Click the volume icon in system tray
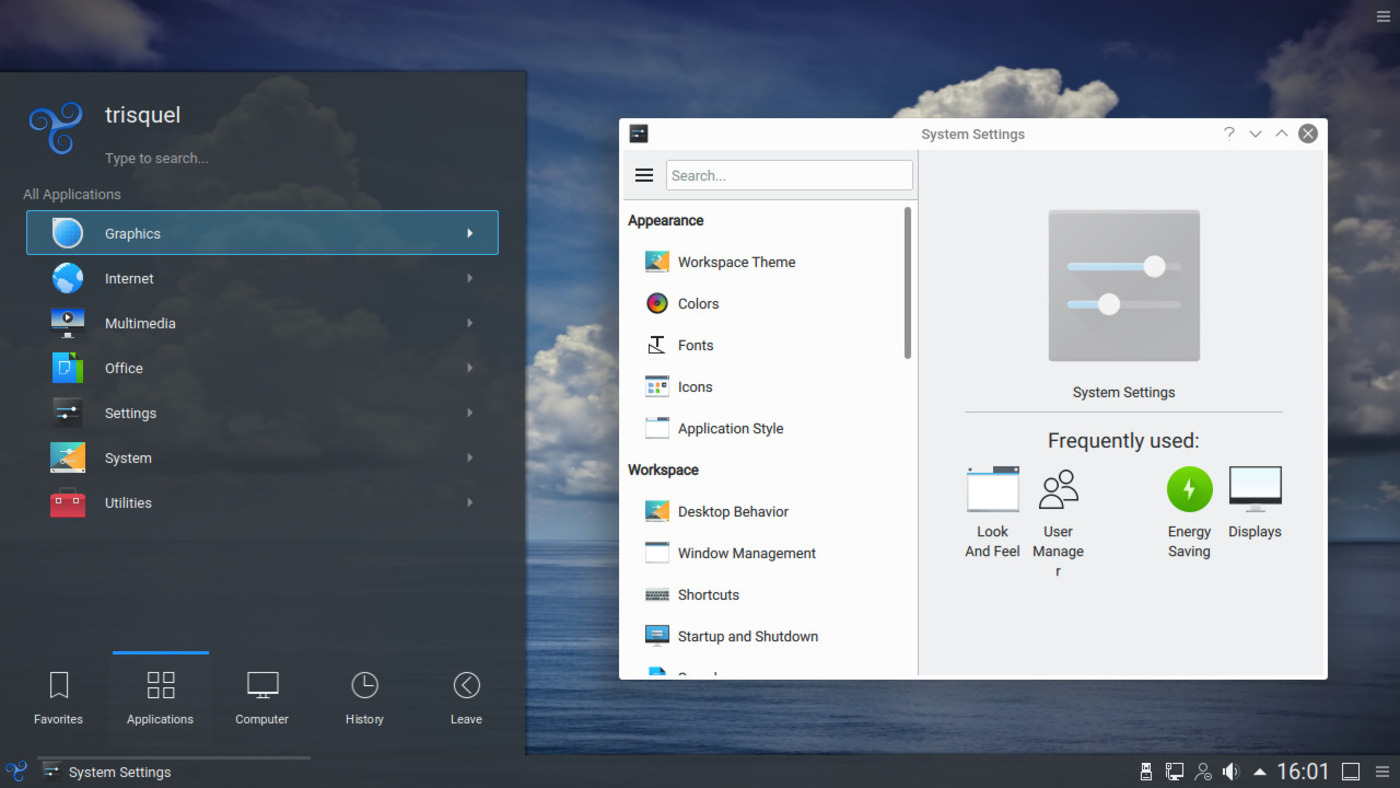The image size is (1400, 788). click(x=1231, y=771)
